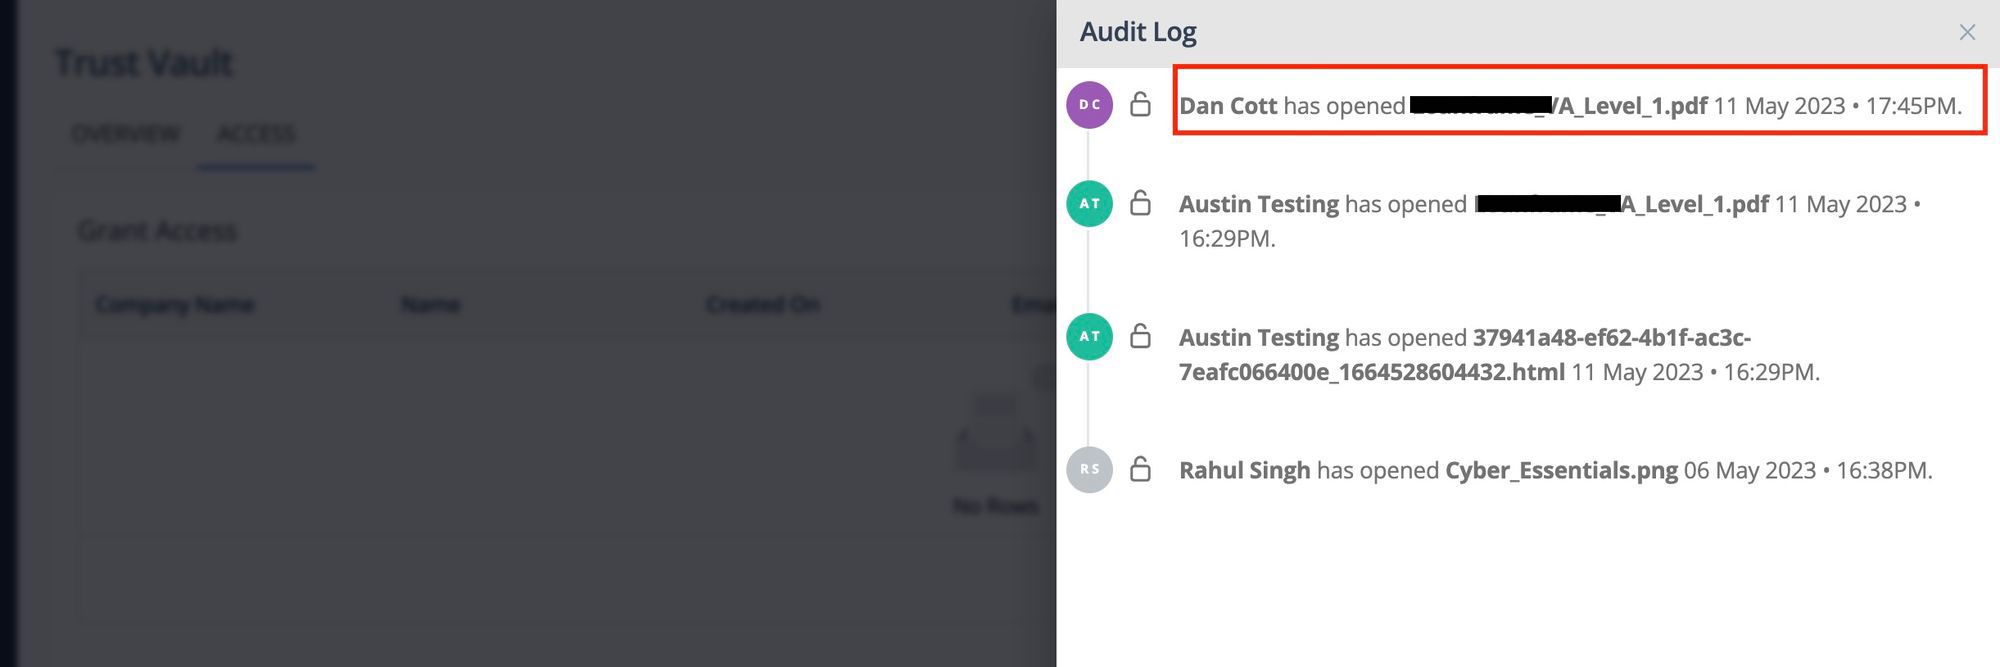This screenshot has width=2000, height=667.
Task: Switch to the OVERVIEW tab
Action: tap(125, 134)
